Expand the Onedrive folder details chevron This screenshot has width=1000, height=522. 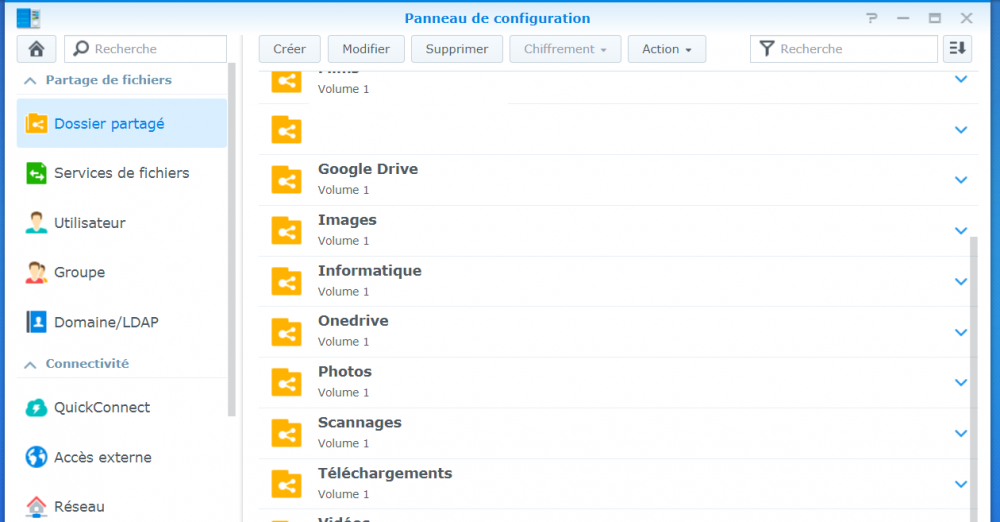[961, 332]
